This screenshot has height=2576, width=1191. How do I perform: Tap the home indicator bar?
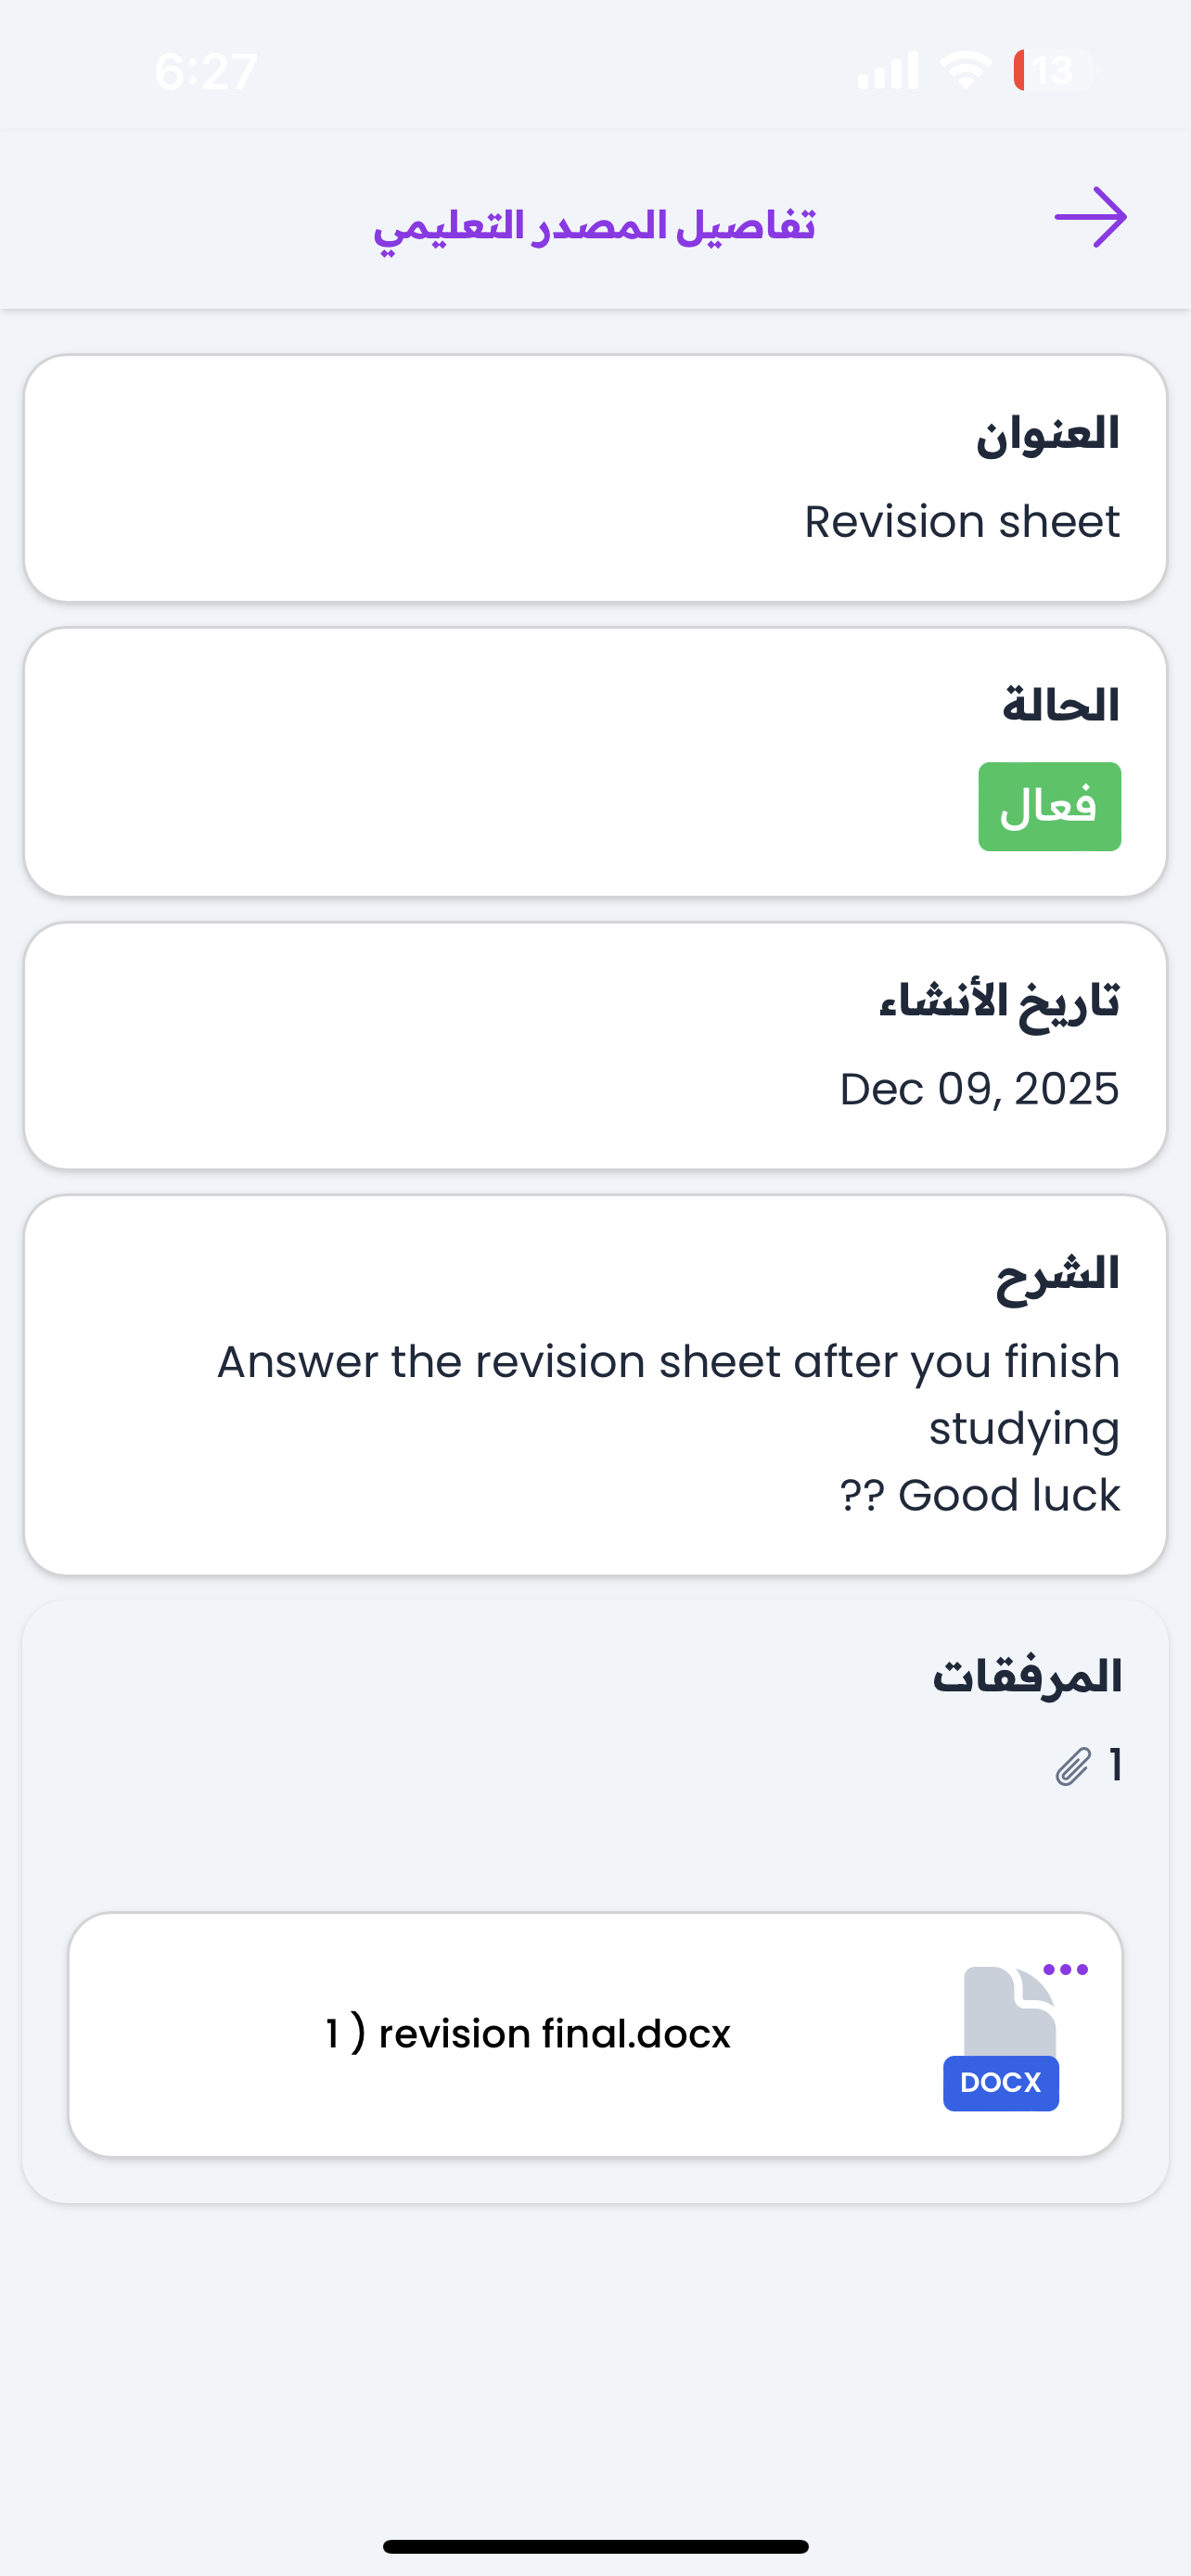[595, 2546]
